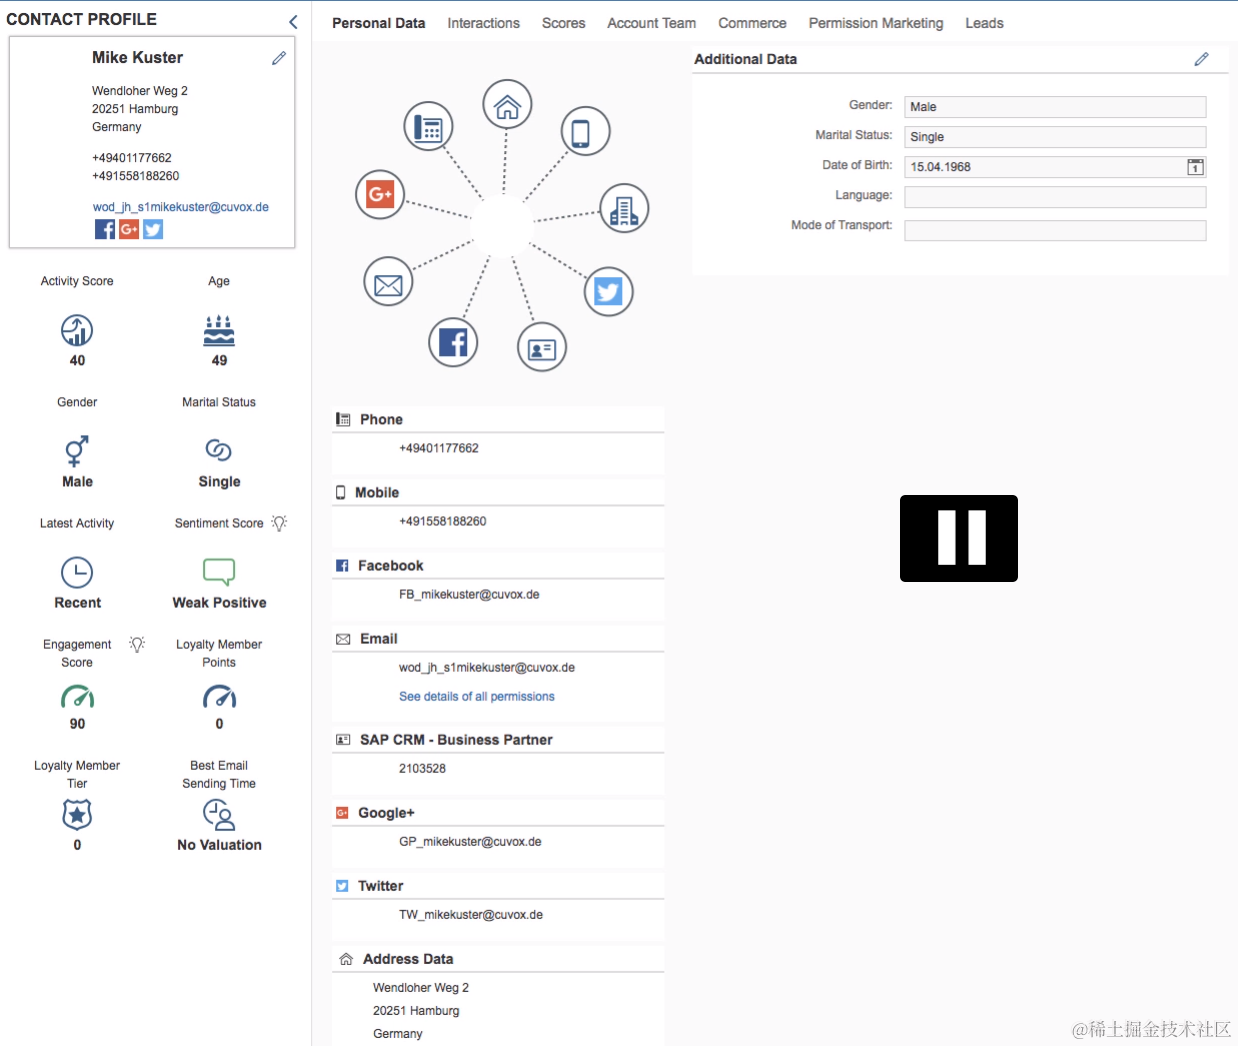Click mobile node in diagram
Viewport: 1238px width, 1046px height.
pyautogui.click(x=585, y=131)
